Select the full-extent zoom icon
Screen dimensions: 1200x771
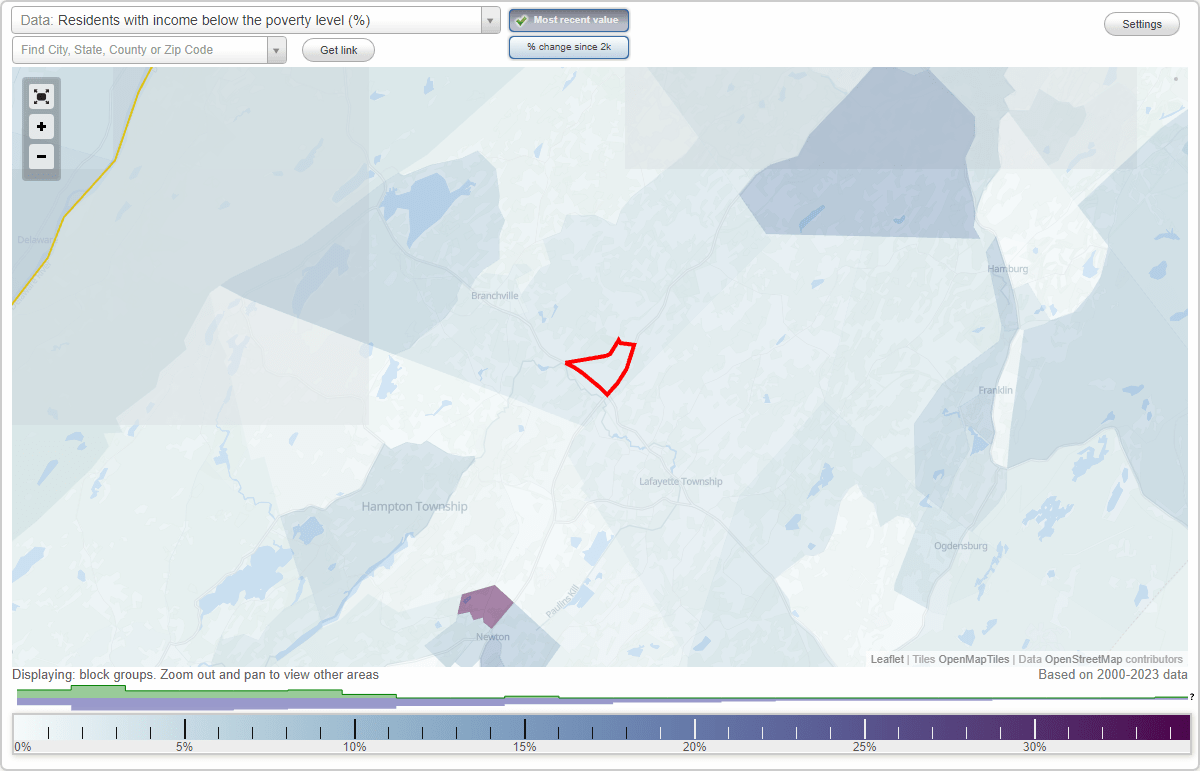click(41, 96)
